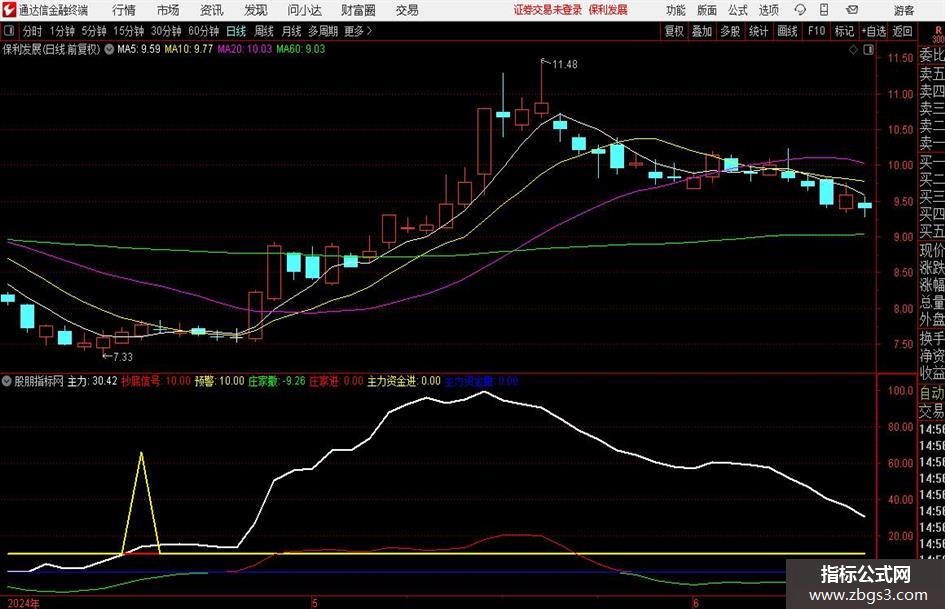Open the F10 company info button
The height and width of the screenshot is (609, 945).
[816, 31]
